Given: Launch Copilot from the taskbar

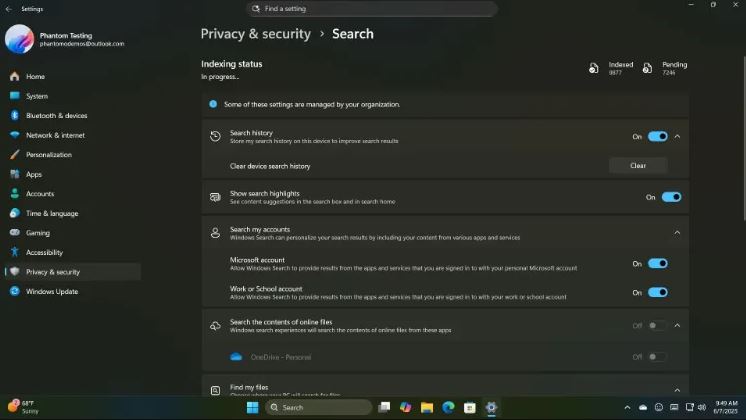Looking at the screenshot, I should 405,408.
